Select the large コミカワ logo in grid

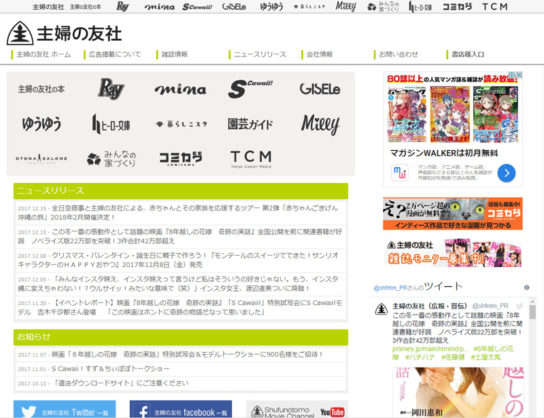coord(180,159)
